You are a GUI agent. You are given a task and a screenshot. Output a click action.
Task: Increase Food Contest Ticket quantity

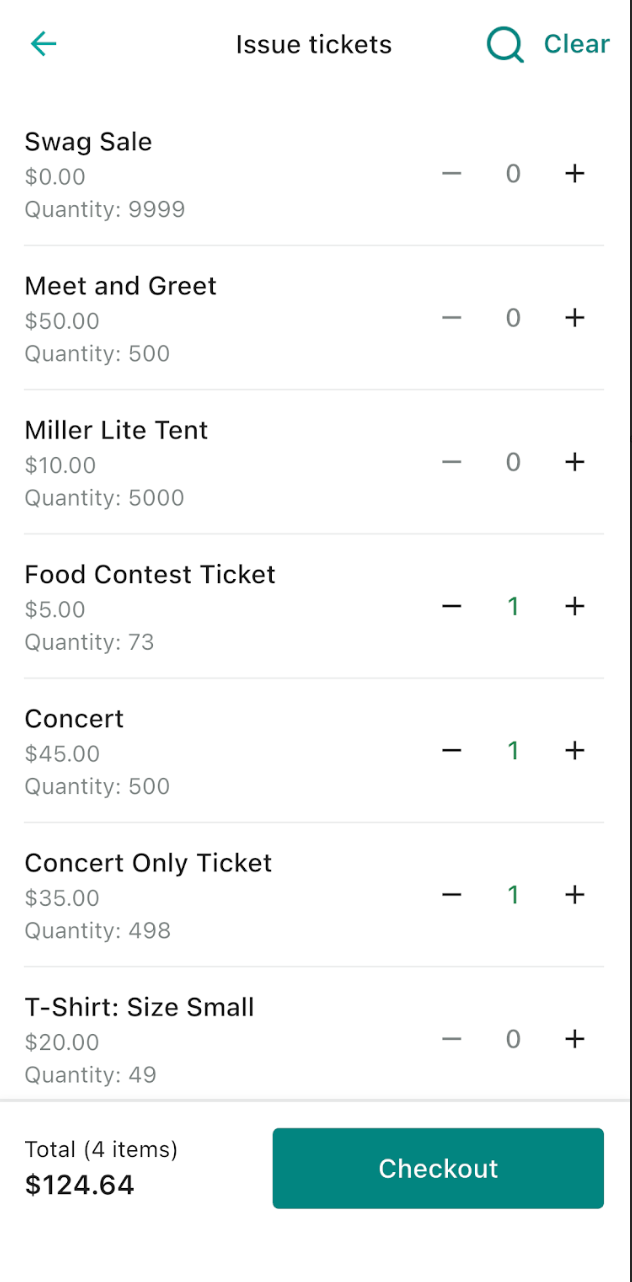coord(574,606)
